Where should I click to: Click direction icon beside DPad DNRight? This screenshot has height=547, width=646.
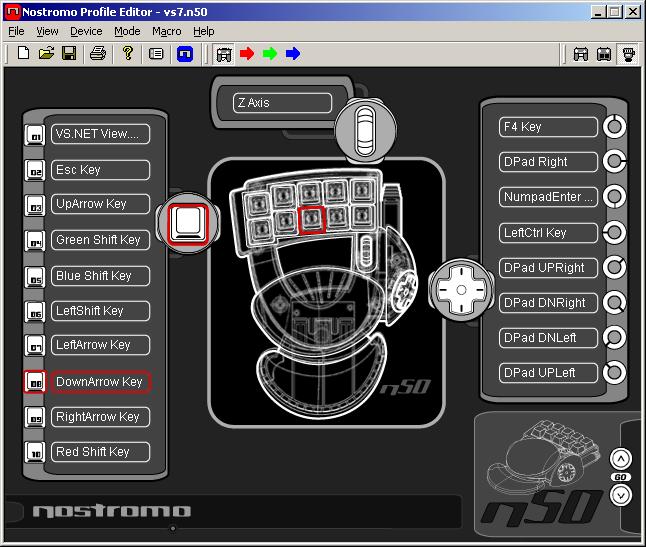[614, 303]
